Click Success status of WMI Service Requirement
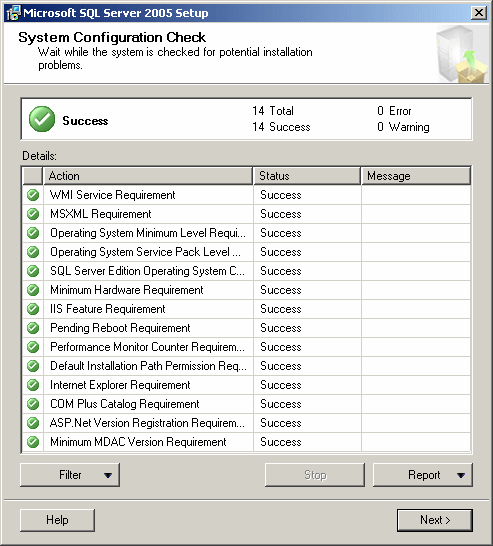 281,195
